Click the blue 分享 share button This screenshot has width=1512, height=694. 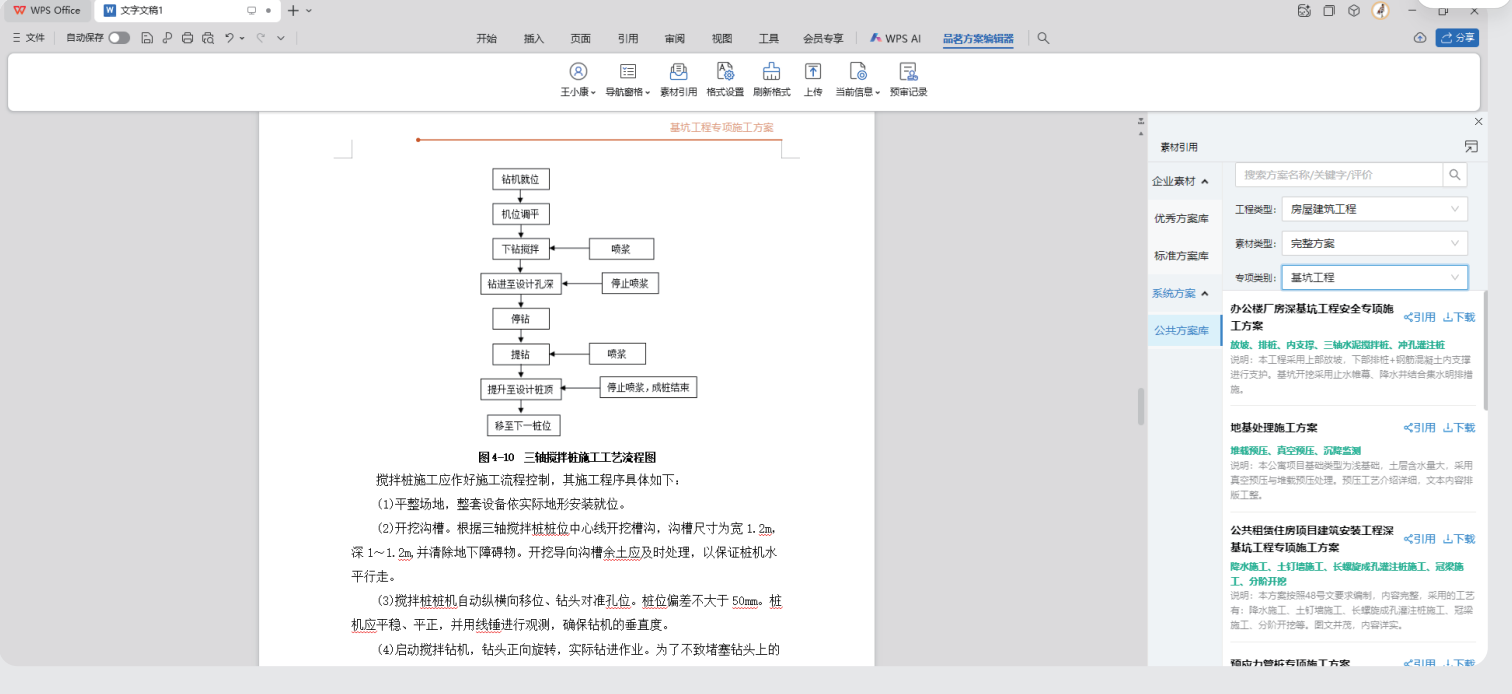point(1457,38)
